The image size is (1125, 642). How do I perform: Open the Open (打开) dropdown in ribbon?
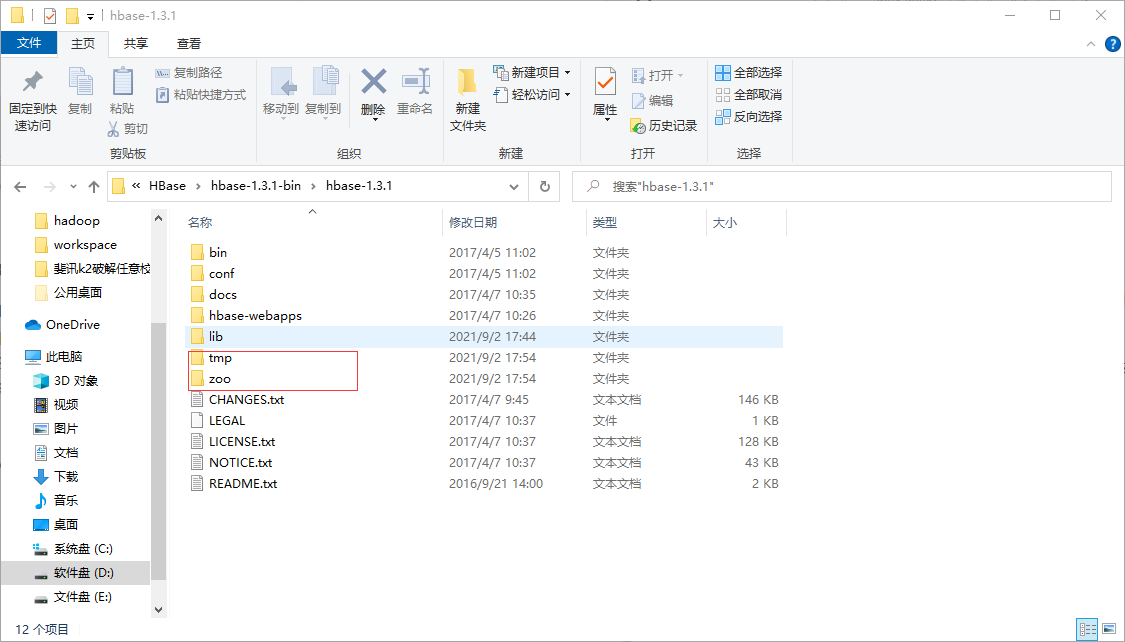(x=658, y=75)
